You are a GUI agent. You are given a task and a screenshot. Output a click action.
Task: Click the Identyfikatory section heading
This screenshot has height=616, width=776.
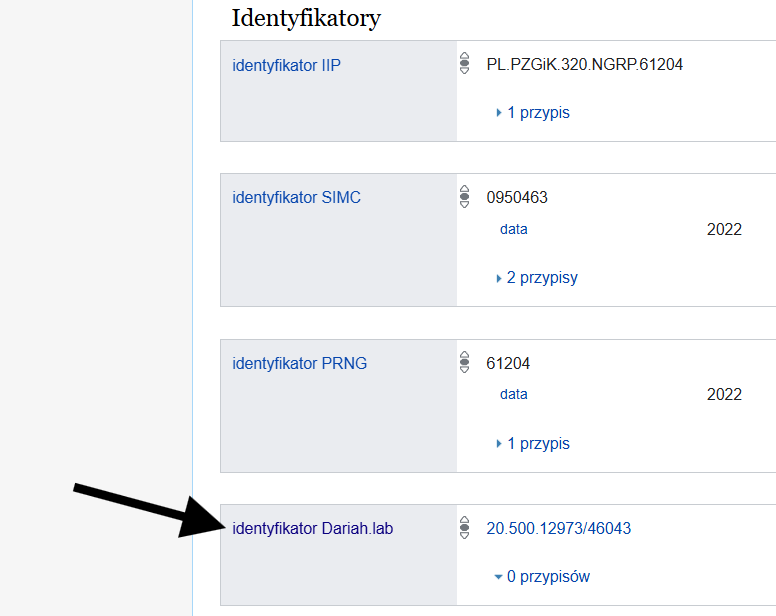click(x=306, y=17)
